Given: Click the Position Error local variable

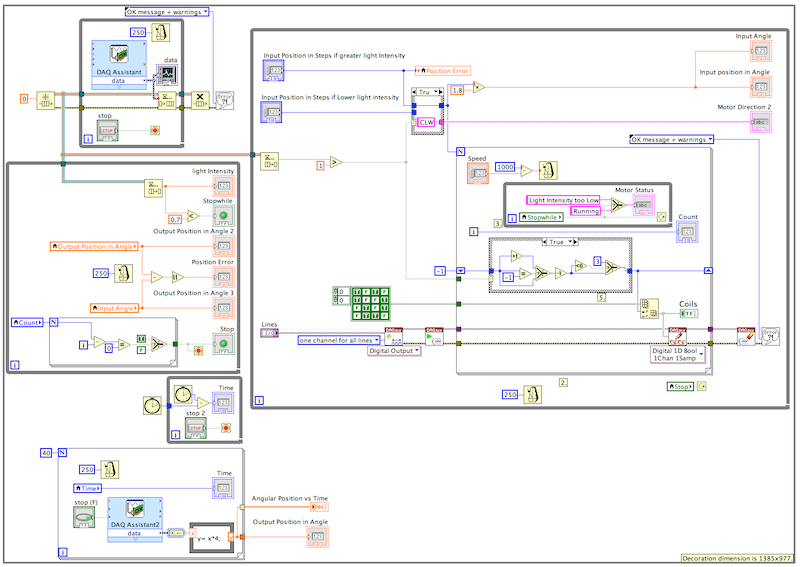Looking at the screenshot, I should point(443,71).
